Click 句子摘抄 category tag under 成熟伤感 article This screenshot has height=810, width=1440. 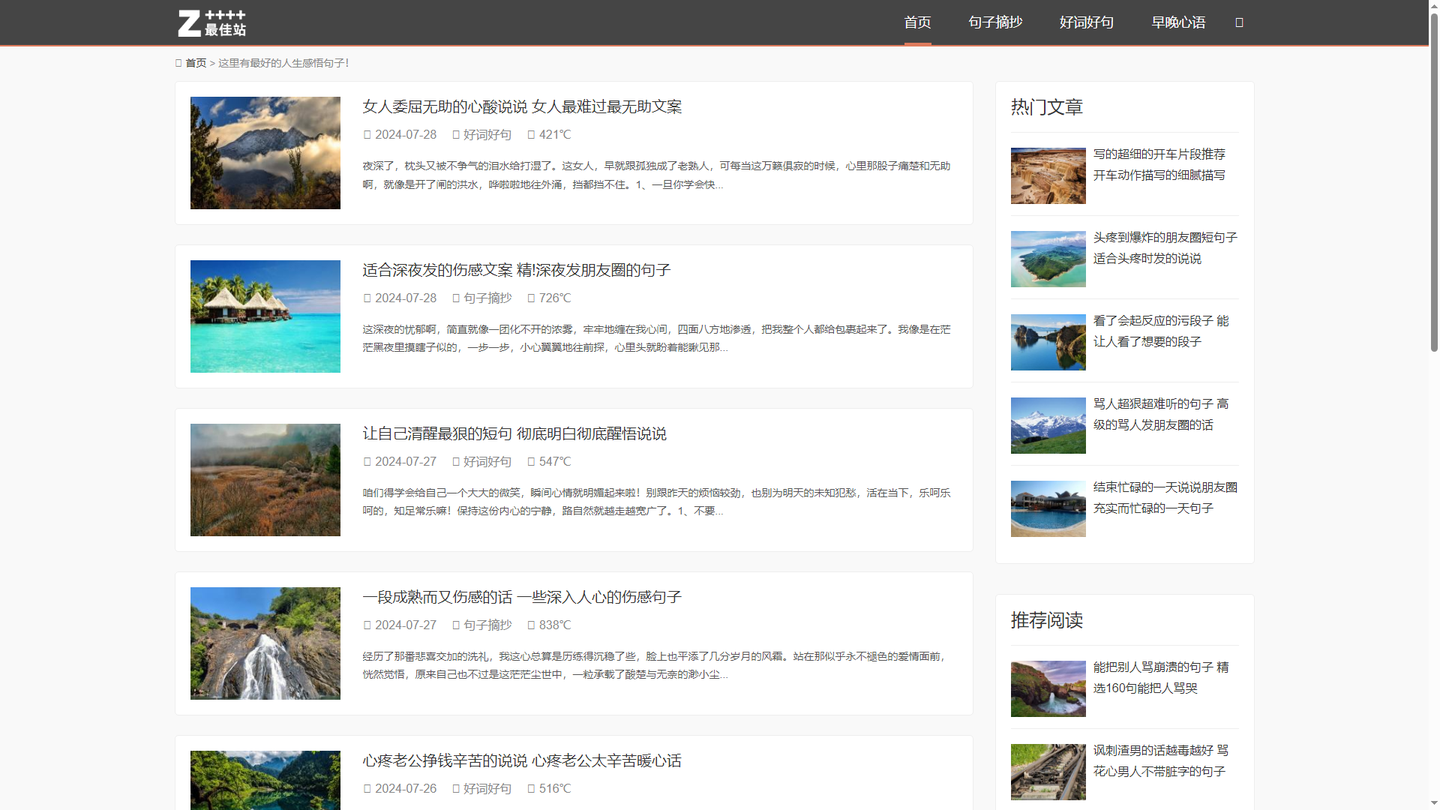pos(487,625)
